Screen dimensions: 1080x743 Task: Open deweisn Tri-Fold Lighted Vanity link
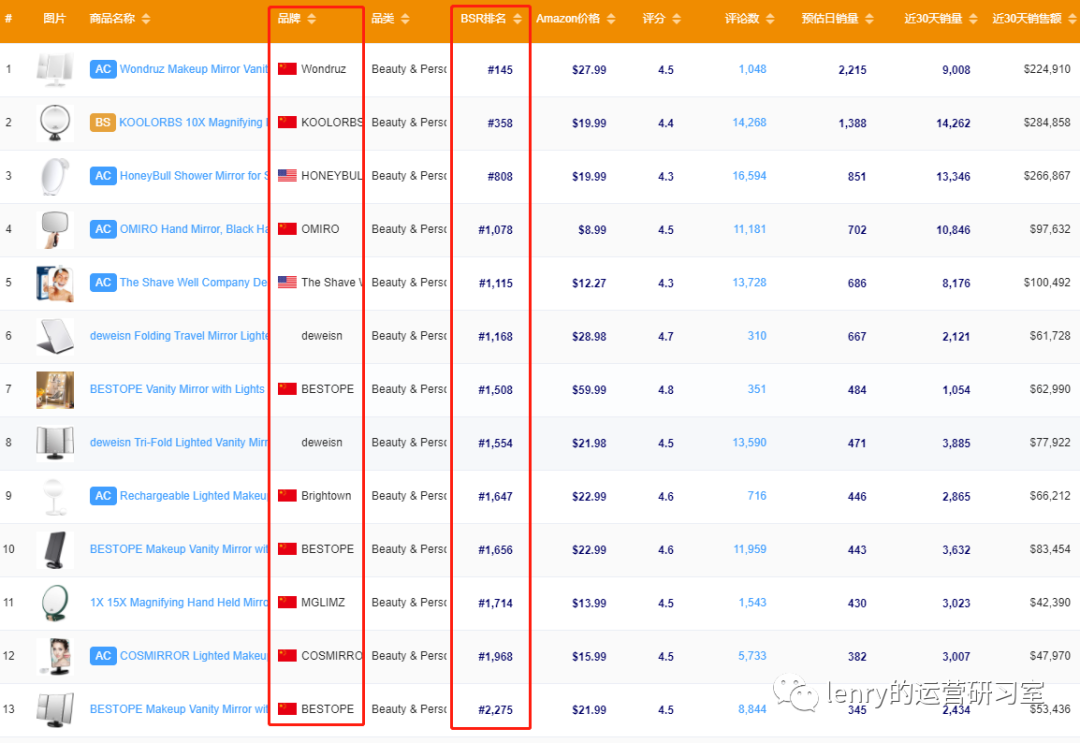179,443
